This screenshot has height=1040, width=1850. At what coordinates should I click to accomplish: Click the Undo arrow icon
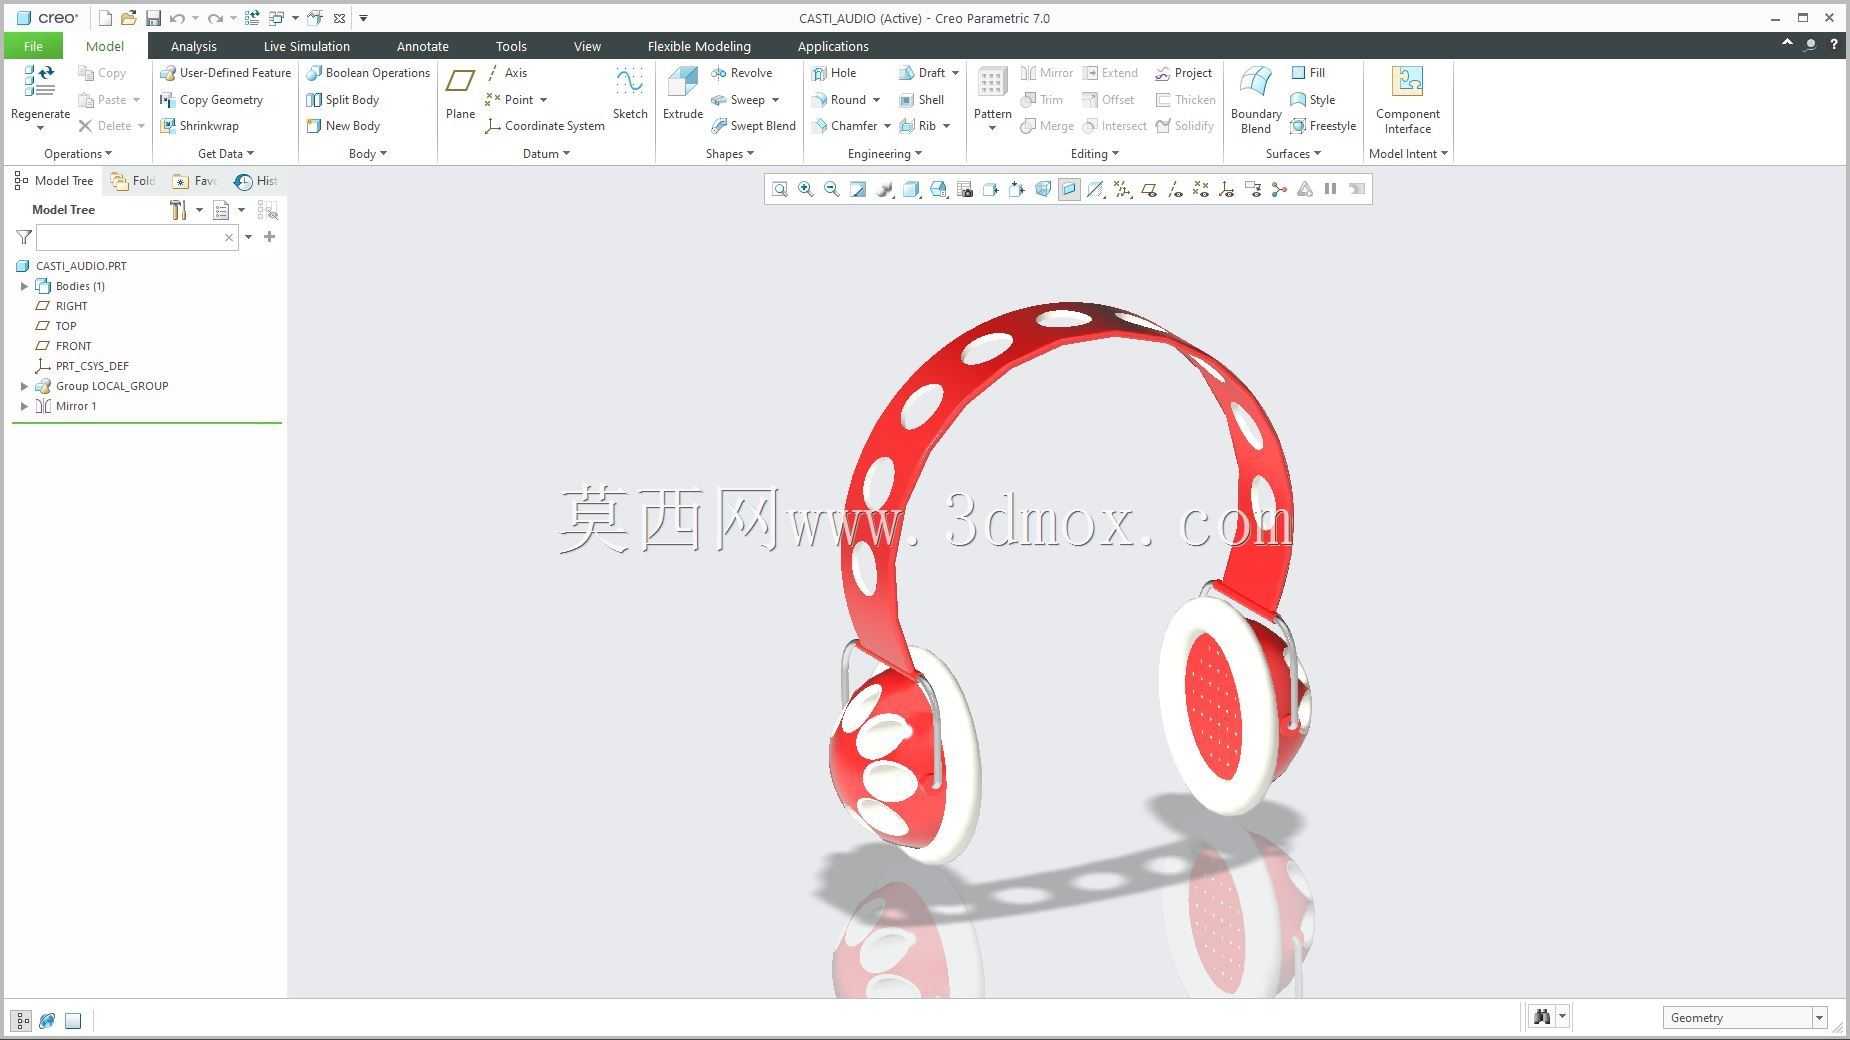click(x=177, y=18)
